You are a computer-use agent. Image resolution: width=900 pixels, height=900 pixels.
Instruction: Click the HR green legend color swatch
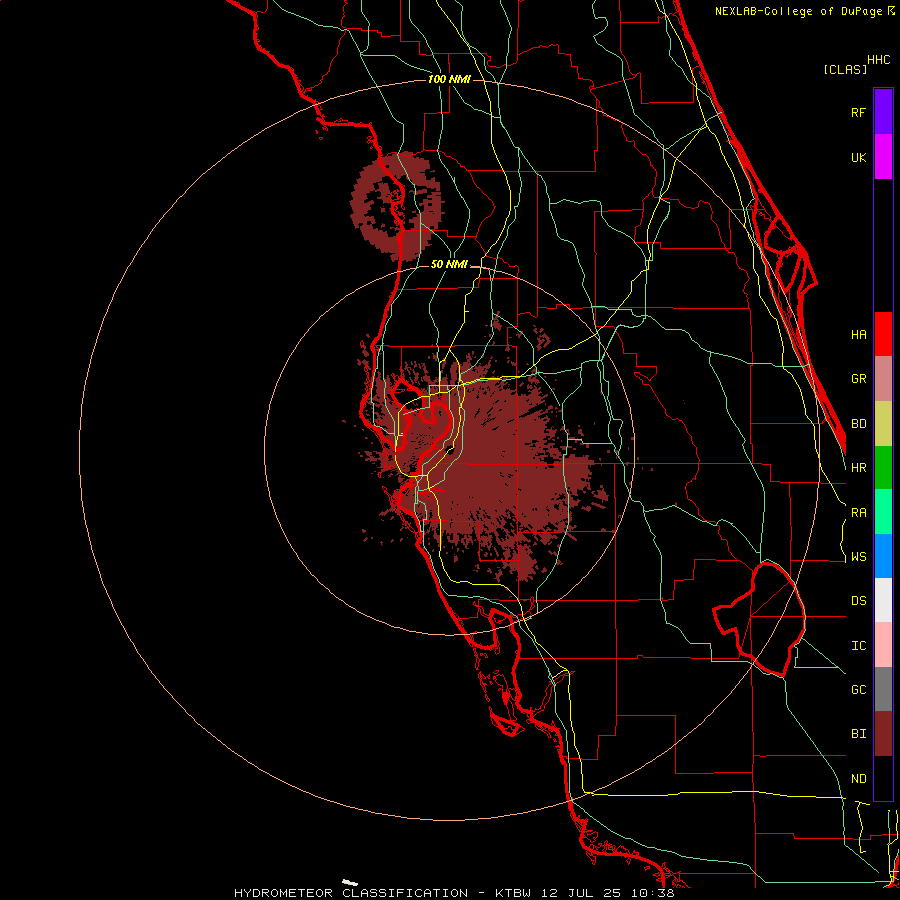point(883,468)
